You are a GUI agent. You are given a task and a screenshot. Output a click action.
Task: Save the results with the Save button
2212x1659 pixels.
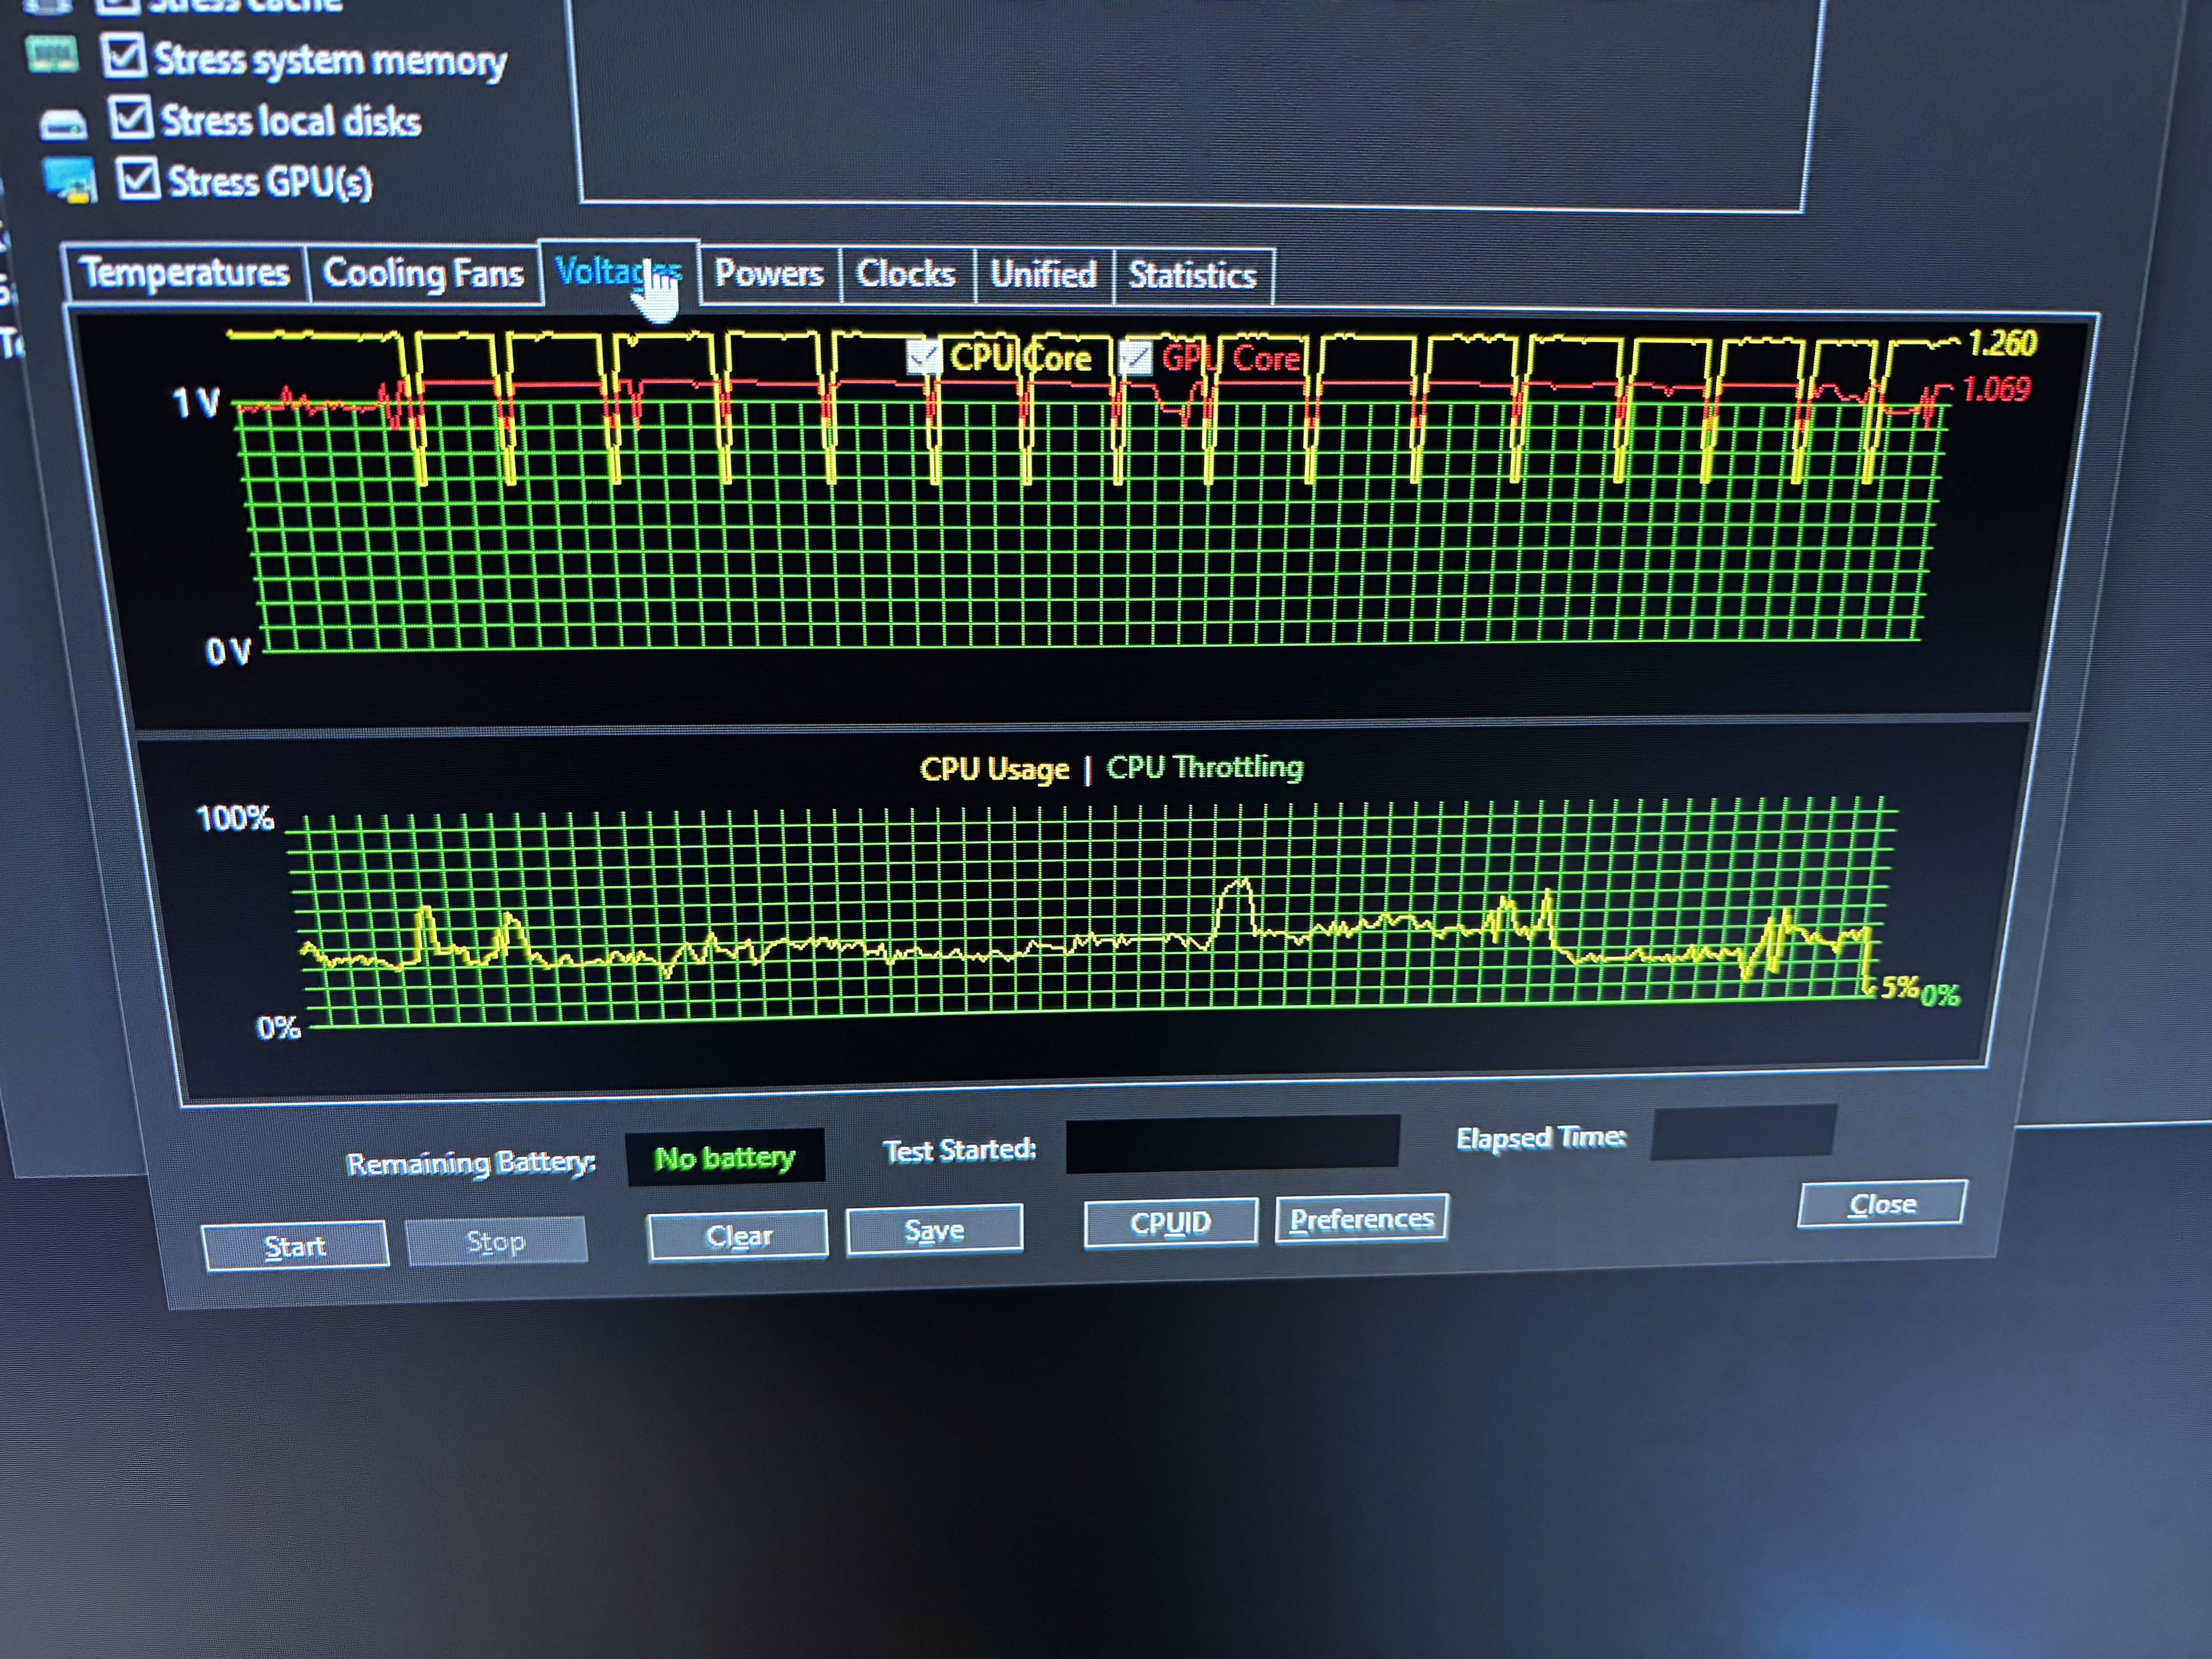934,1230
